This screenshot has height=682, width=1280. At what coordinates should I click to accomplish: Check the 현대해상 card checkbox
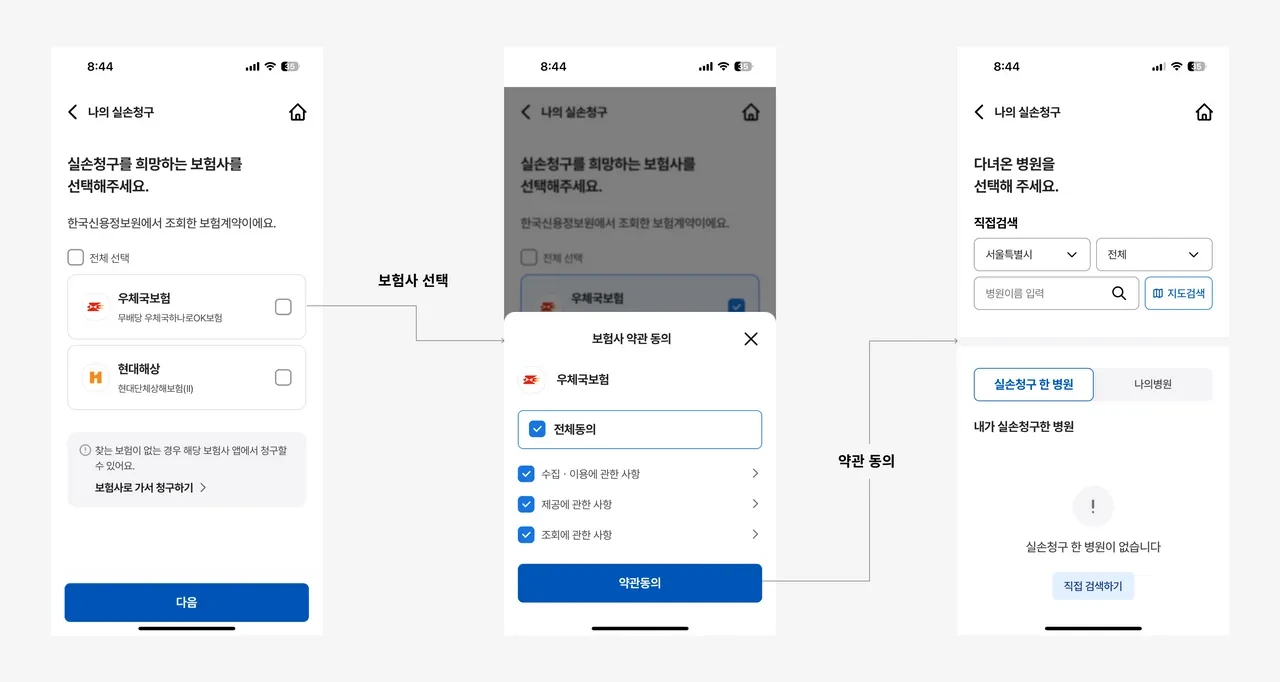pos(283,377)
